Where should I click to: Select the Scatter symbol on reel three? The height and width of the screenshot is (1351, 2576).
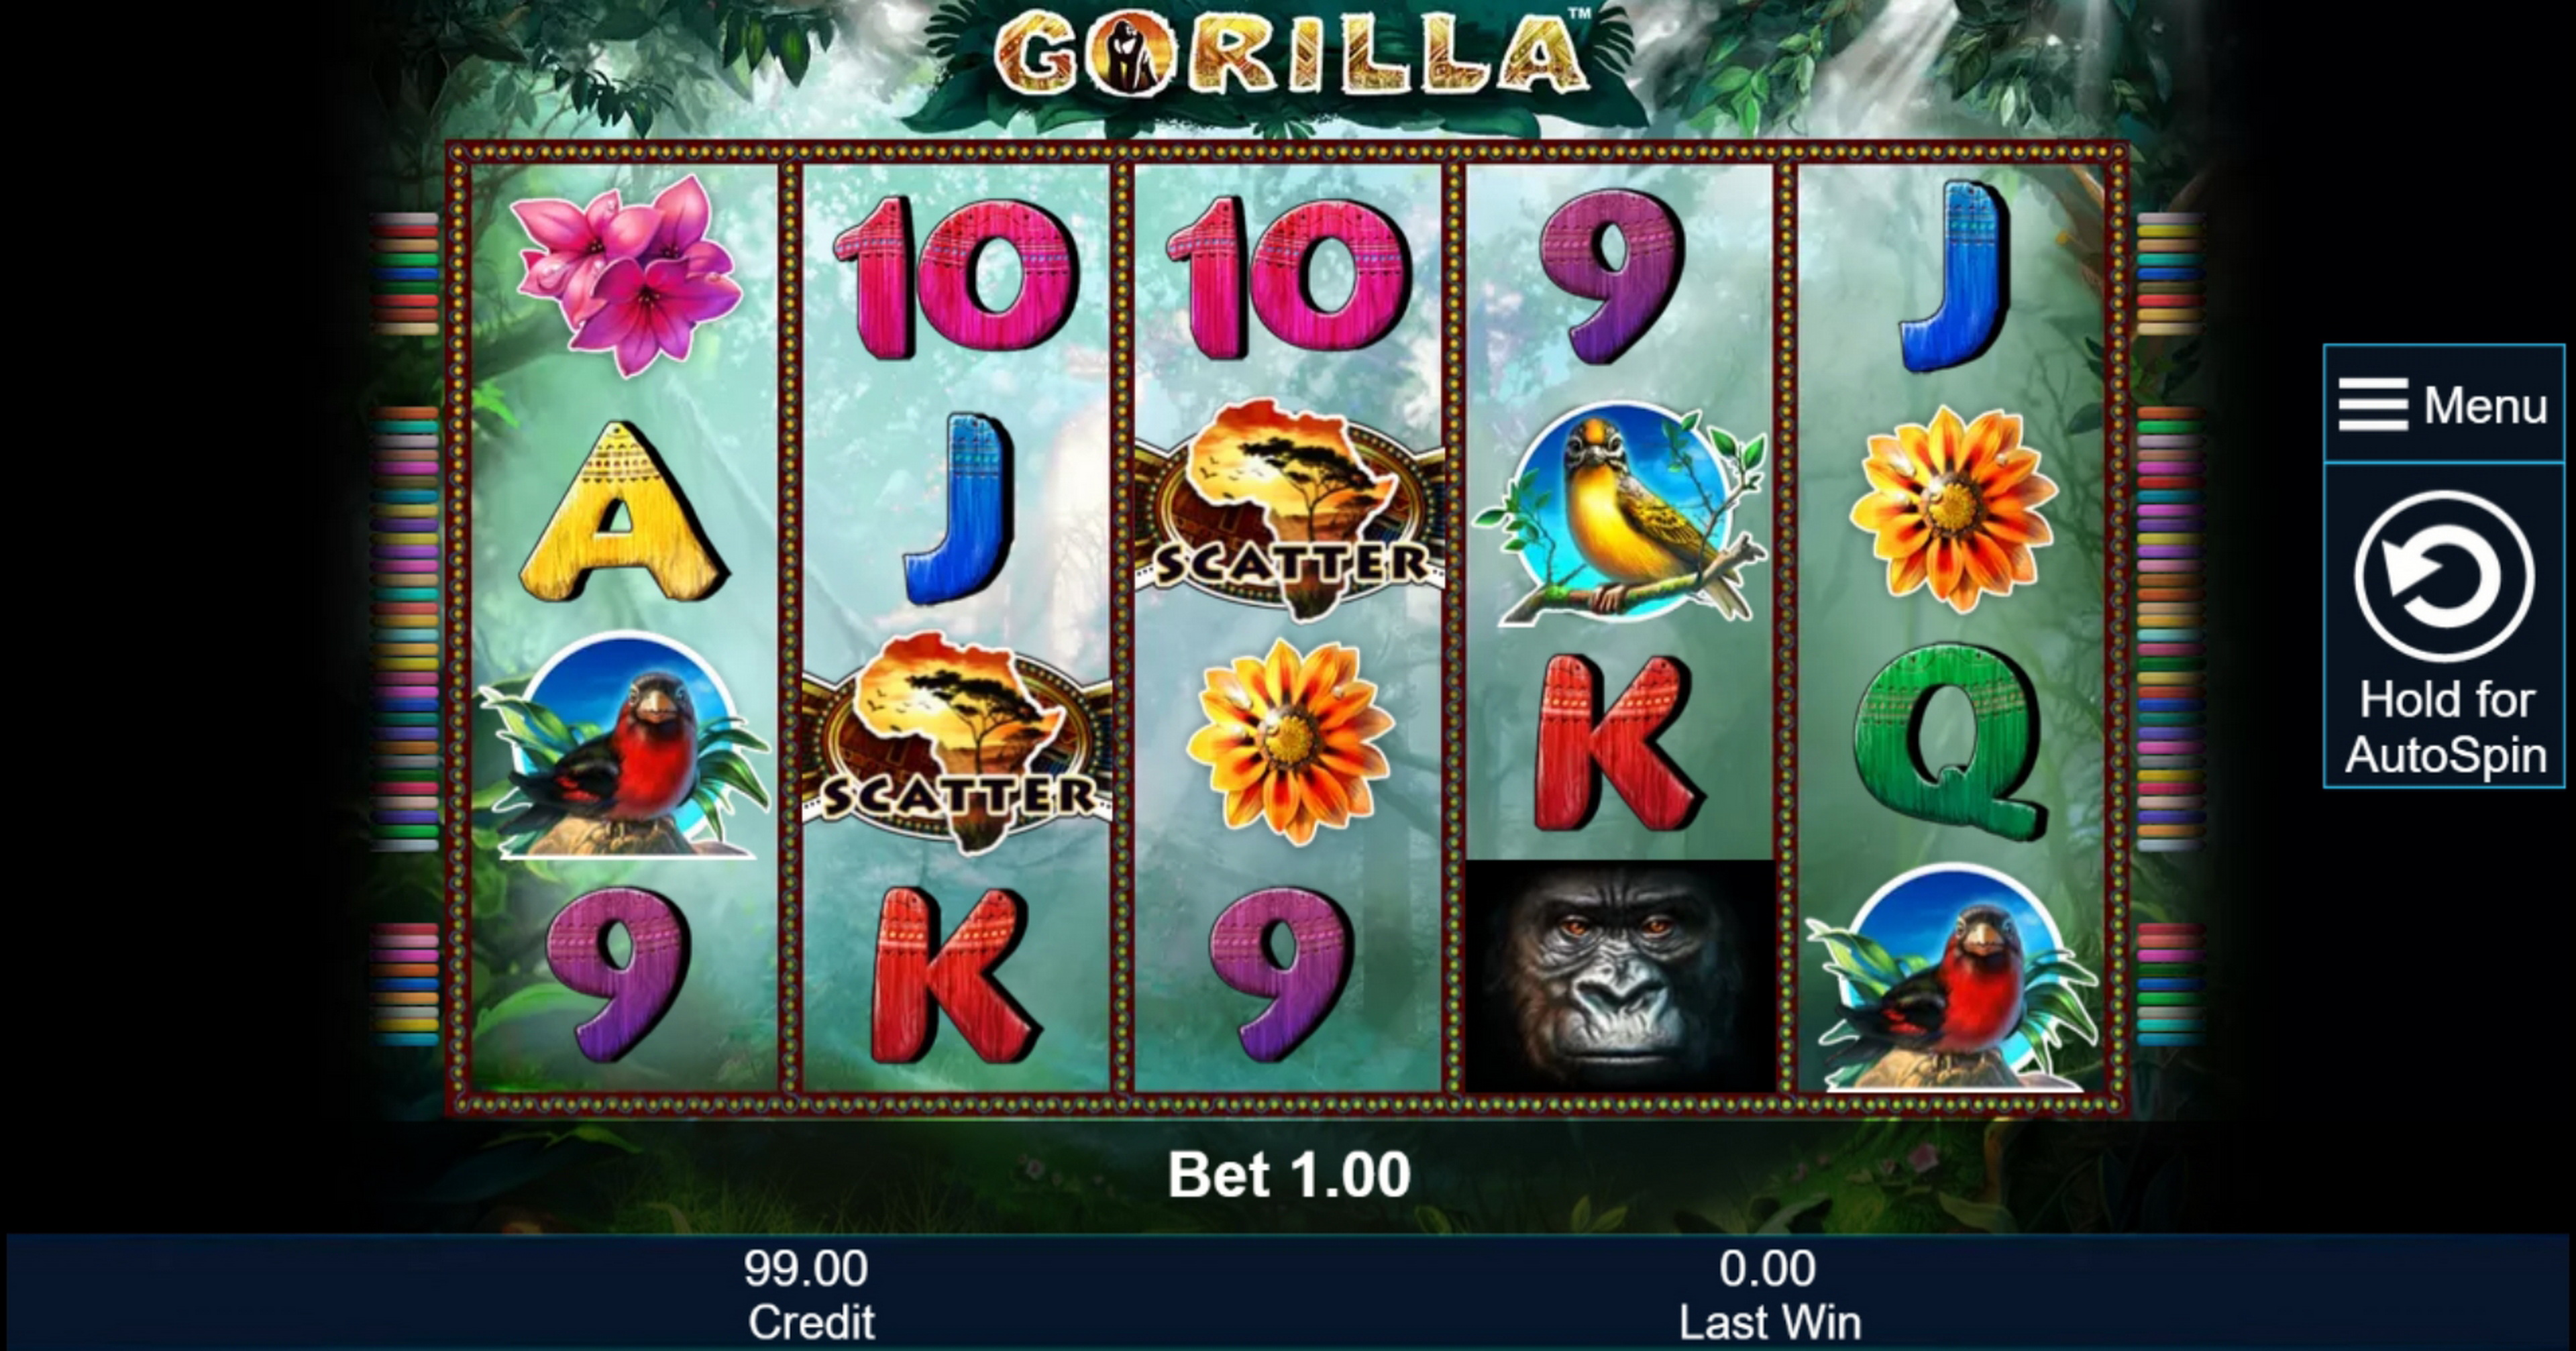coord(1289,509)
